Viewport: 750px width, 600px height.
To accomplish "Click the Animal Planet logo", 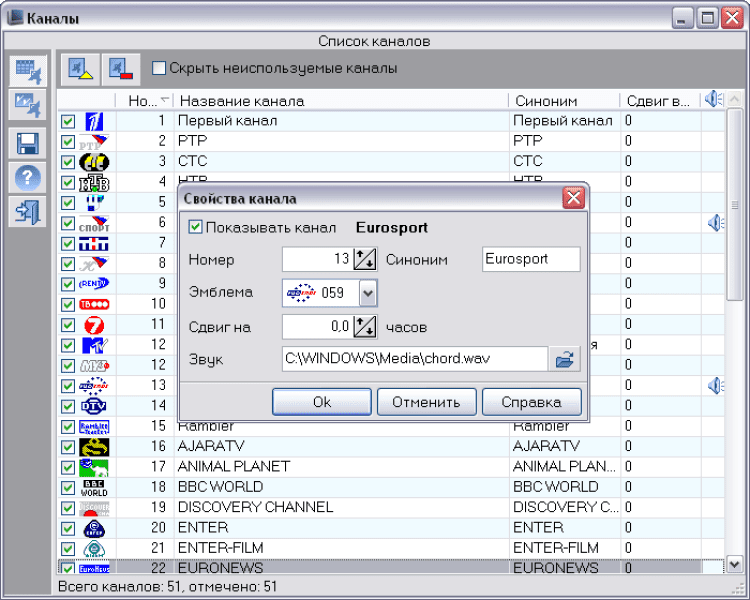I will pyautogui.click(x=94, y=467).
